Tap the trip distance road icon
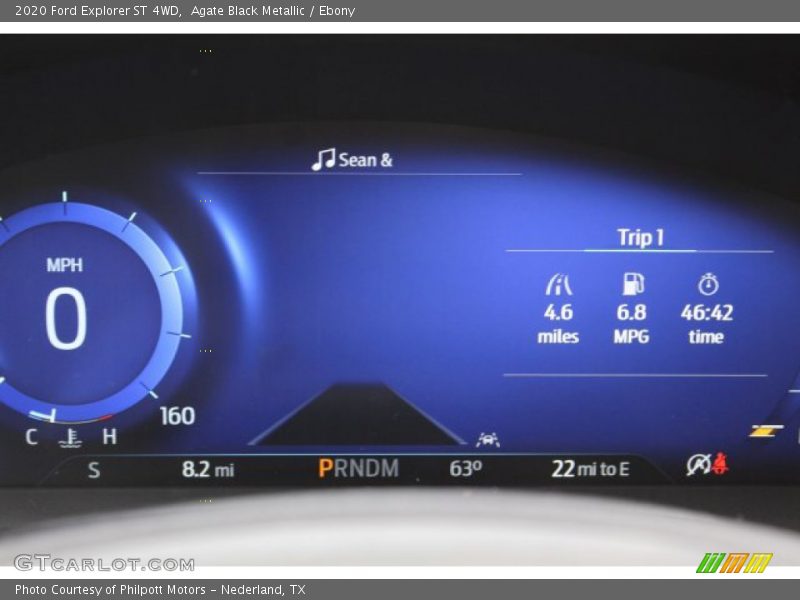Viewport: 800px width, 600px height. tap(558, 285)
